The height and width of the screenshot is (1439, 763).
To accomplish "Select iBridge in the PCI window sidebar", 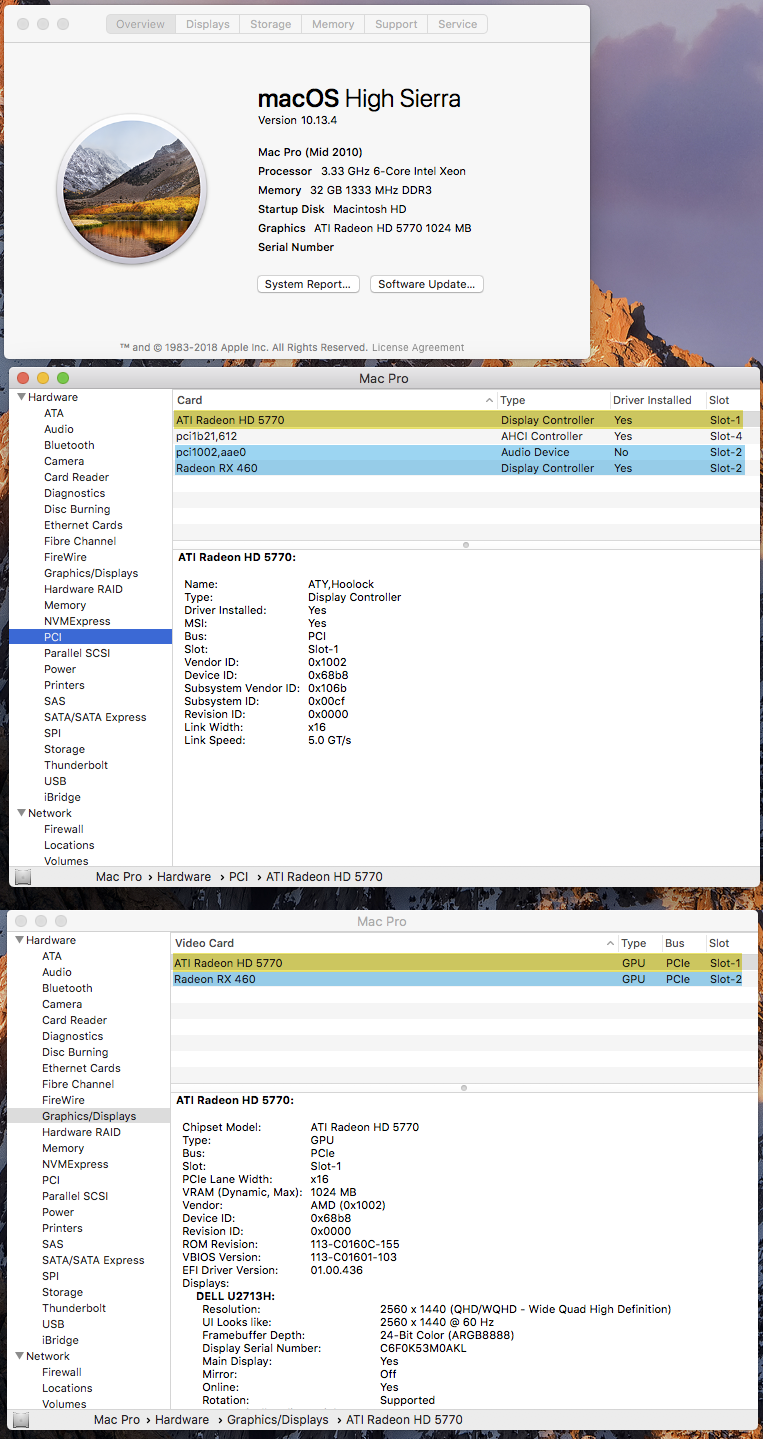I will pyautogui.click(x=62, y=797).
